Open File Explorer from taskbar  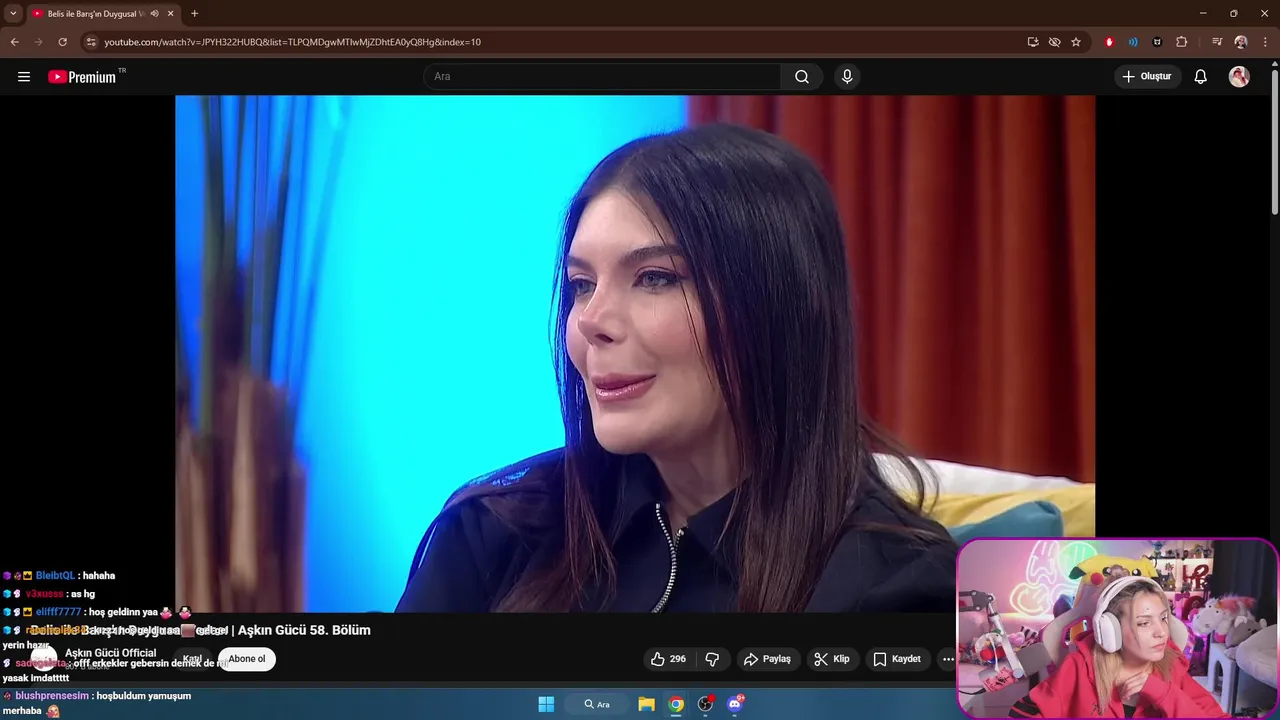tap(646, 704)
